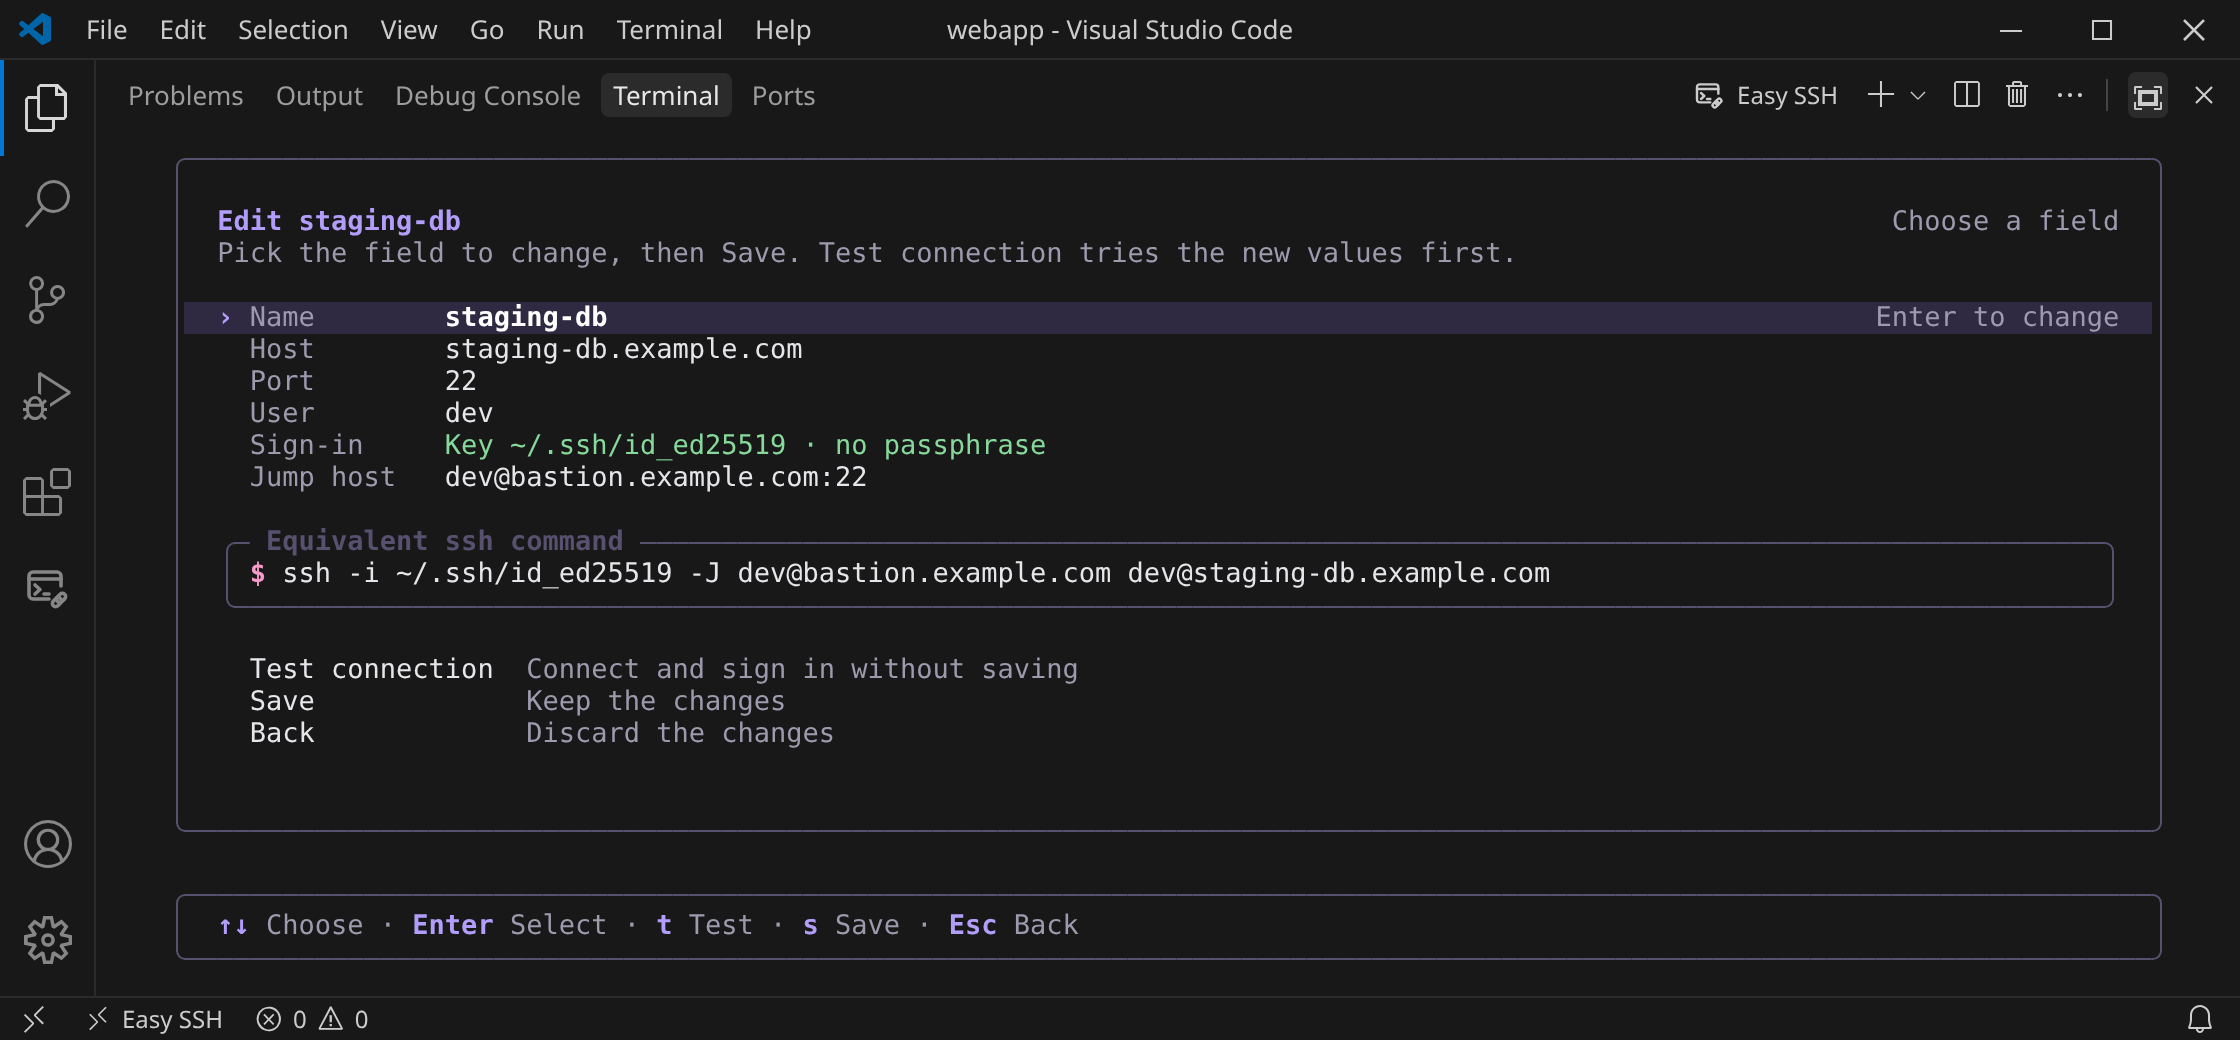
Task: Open the Search view in activity bar
Action: (x=47, y=203)
